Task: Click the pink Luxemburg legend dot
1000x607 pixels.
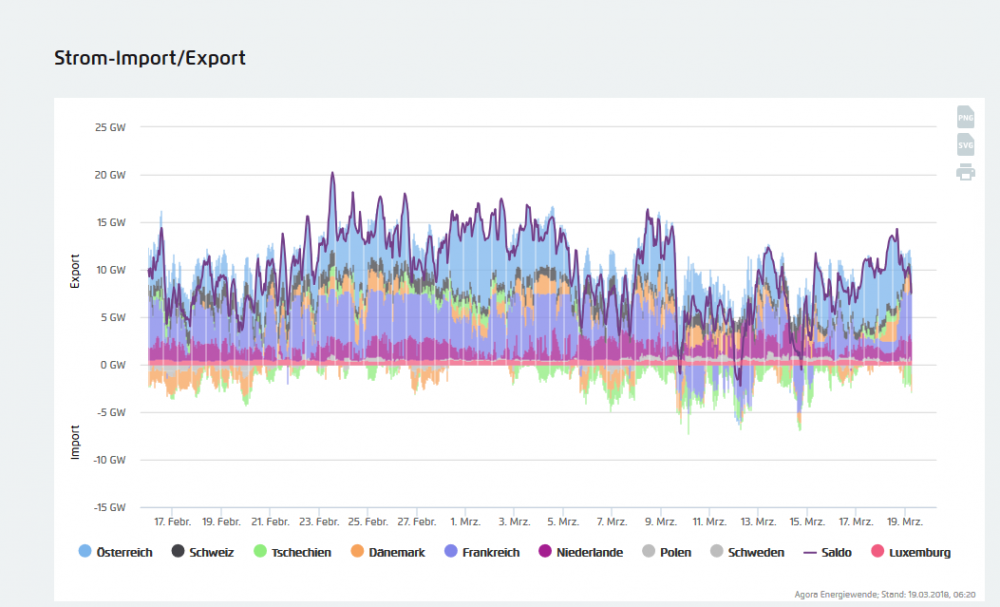Action: [879, 552]
